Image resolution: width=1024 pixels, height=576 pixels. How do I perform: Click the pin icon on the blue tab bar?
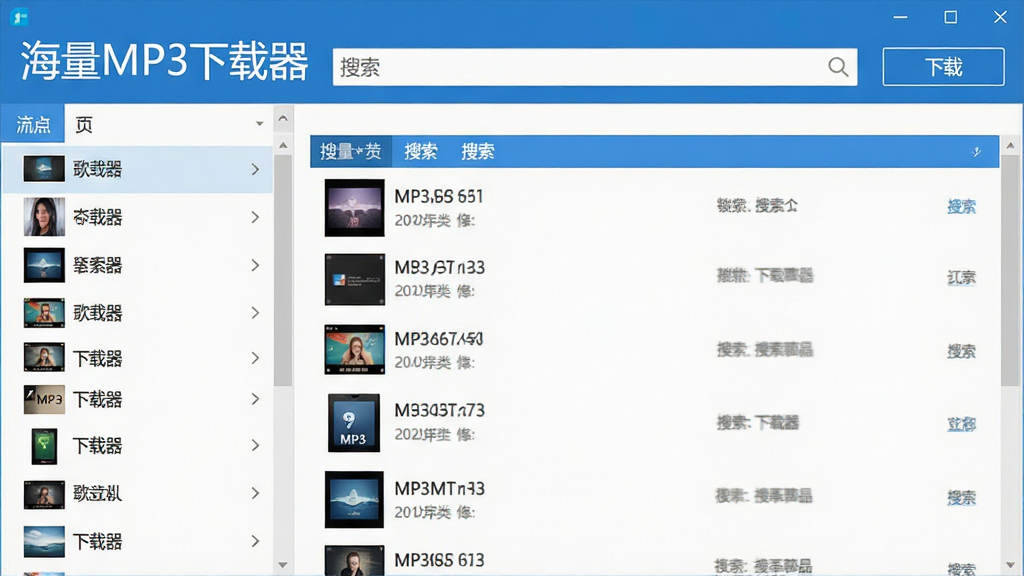(976, 152)
